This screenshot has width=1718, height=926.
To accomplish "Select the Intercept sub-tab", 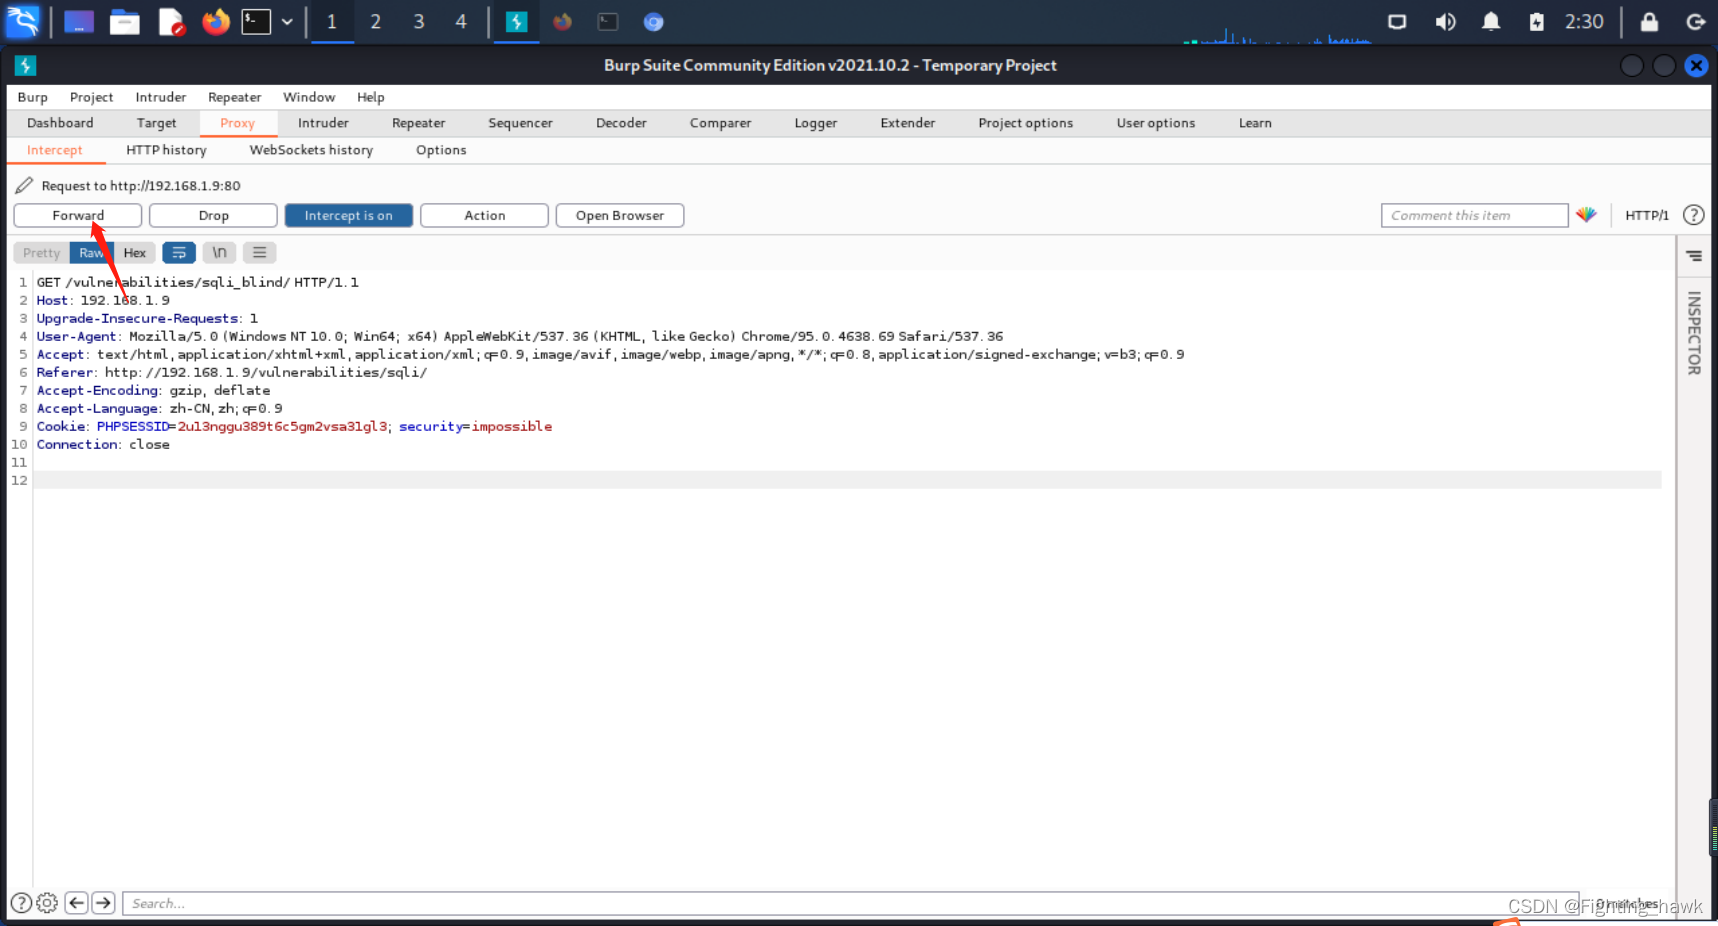I will click(55, 150).
